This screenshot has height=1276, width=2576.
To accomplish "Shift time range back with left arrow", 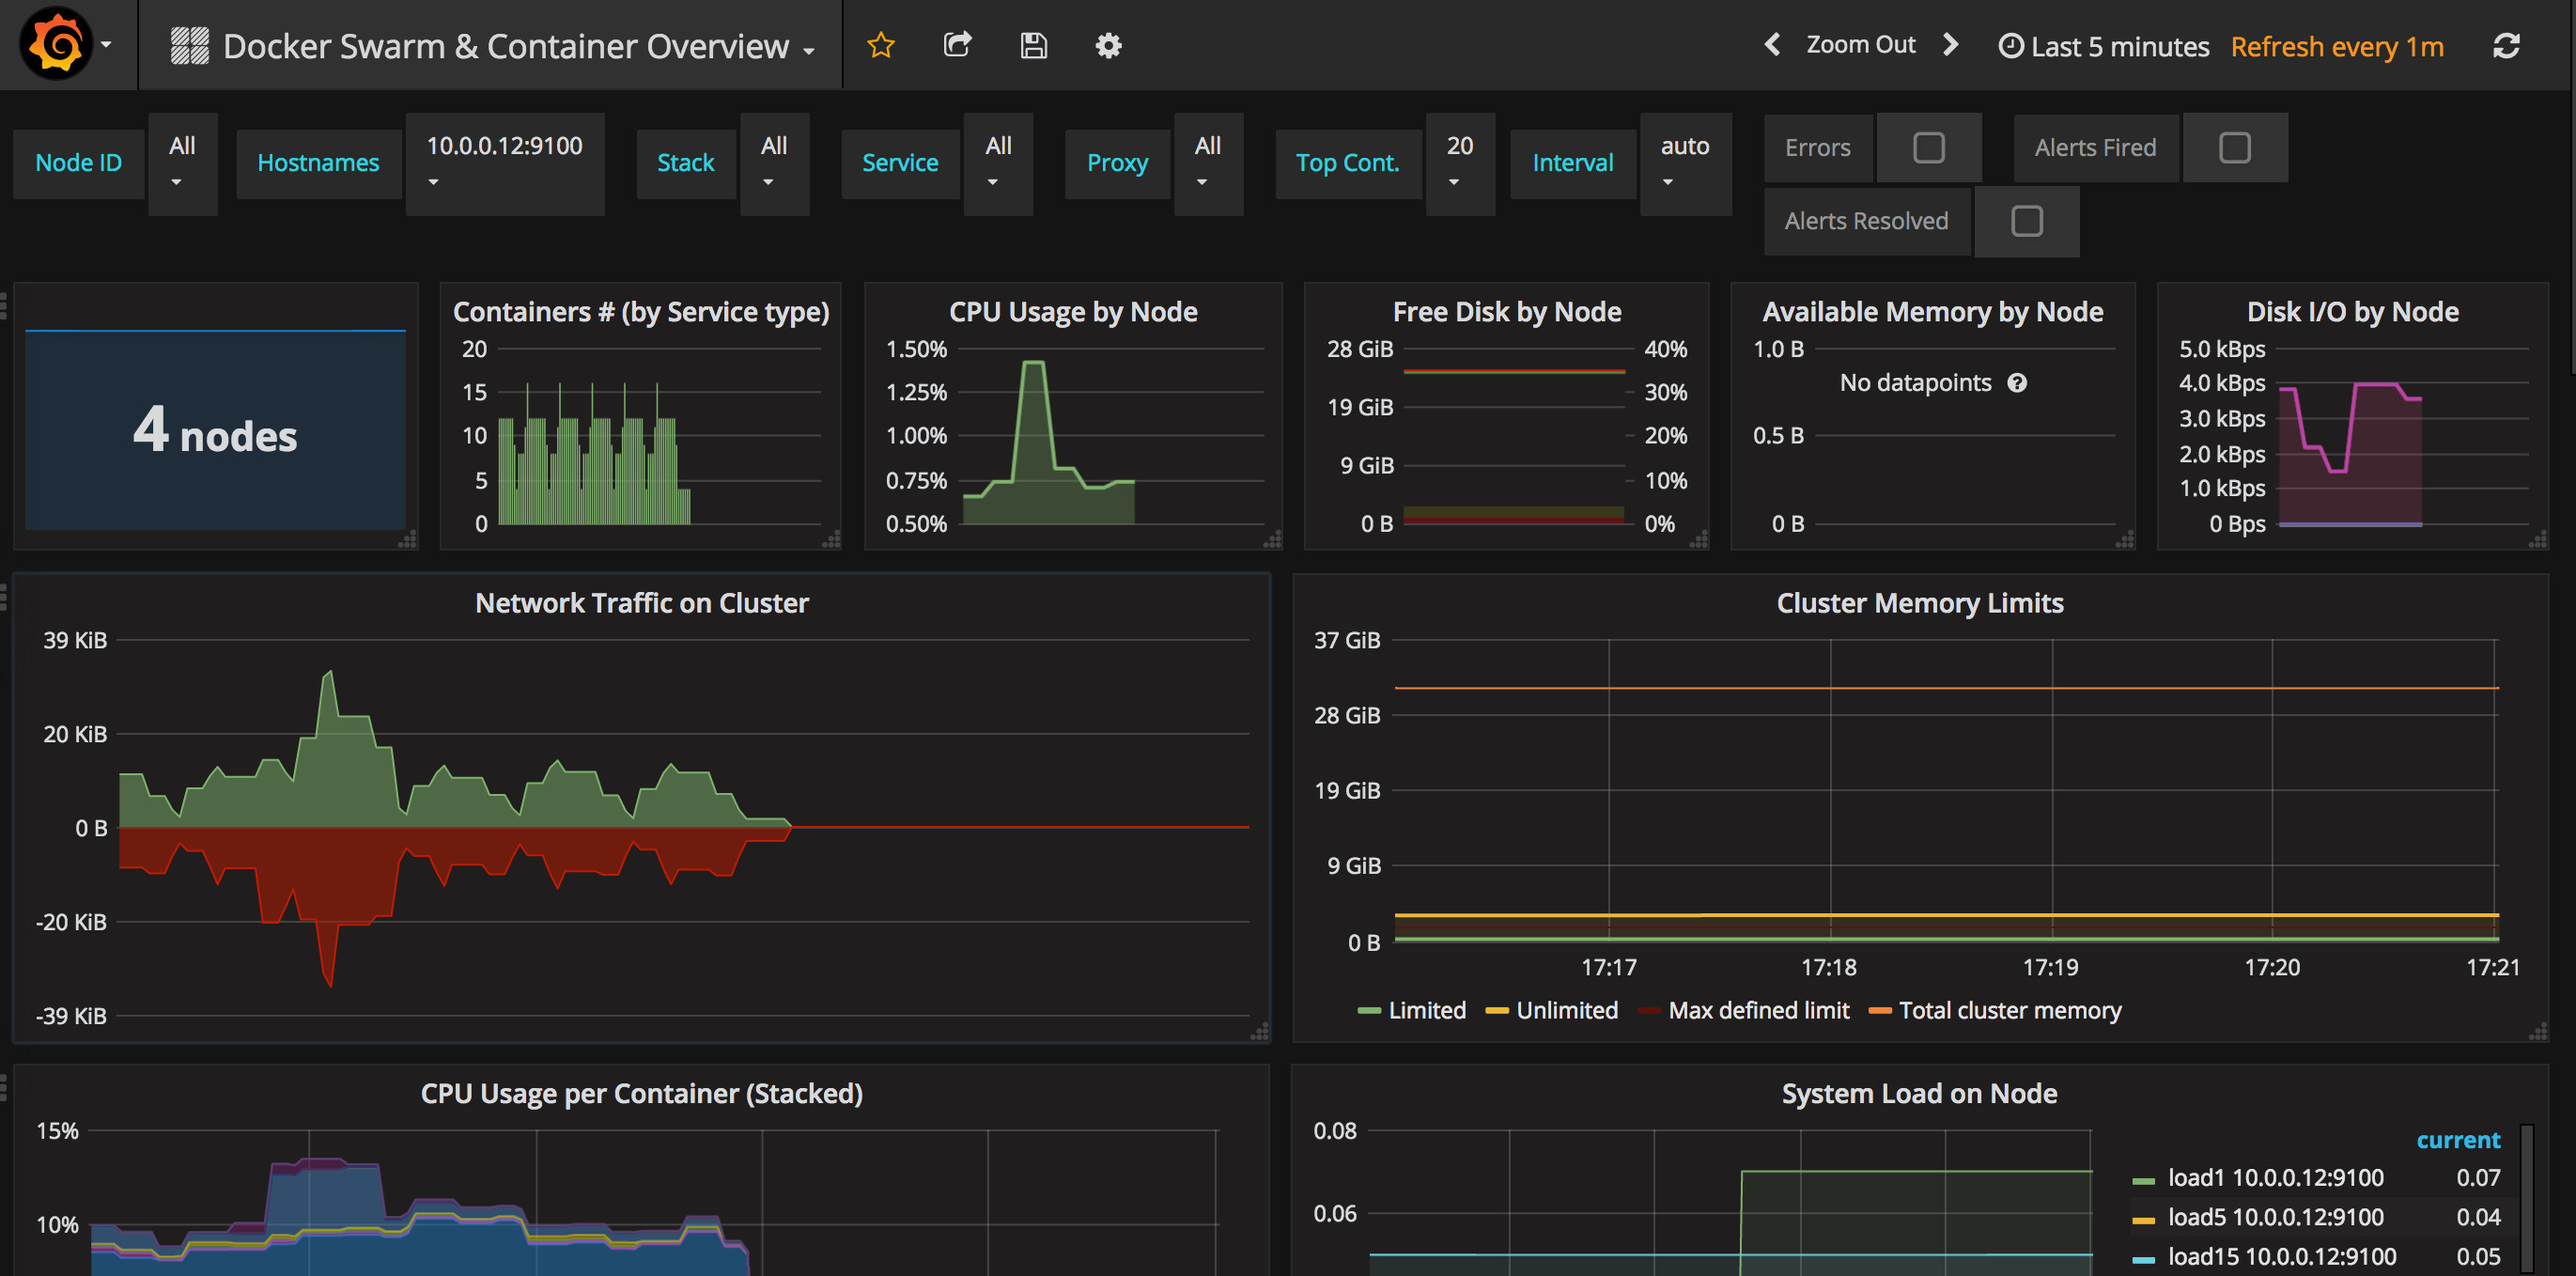I will [x=1772, y=45].
